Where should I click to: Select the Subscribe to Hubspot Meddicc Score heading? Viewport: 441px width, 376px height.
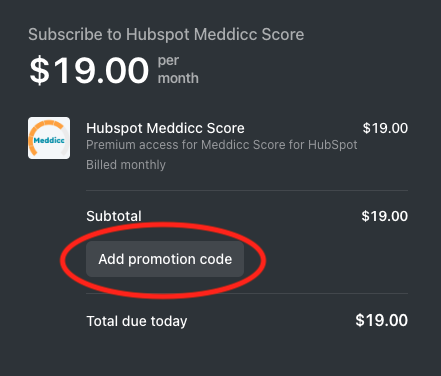click(166, 34)
